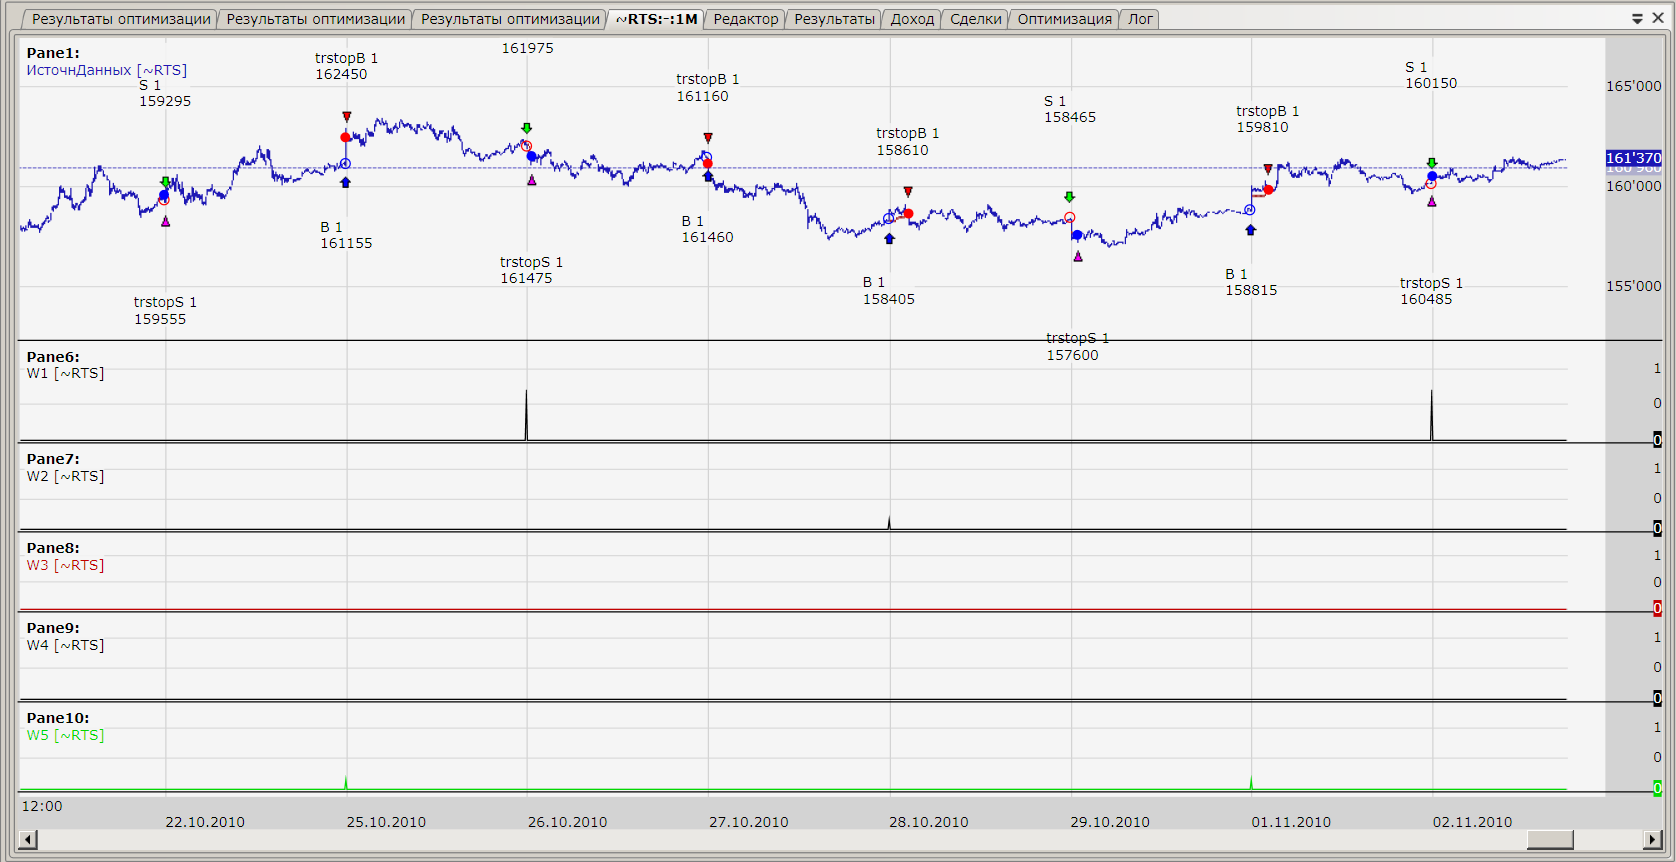The height and width of the screenshot is (862, 1676).
Task: Click the trade label trstopB 1 161160
Action: coord(707,88)
